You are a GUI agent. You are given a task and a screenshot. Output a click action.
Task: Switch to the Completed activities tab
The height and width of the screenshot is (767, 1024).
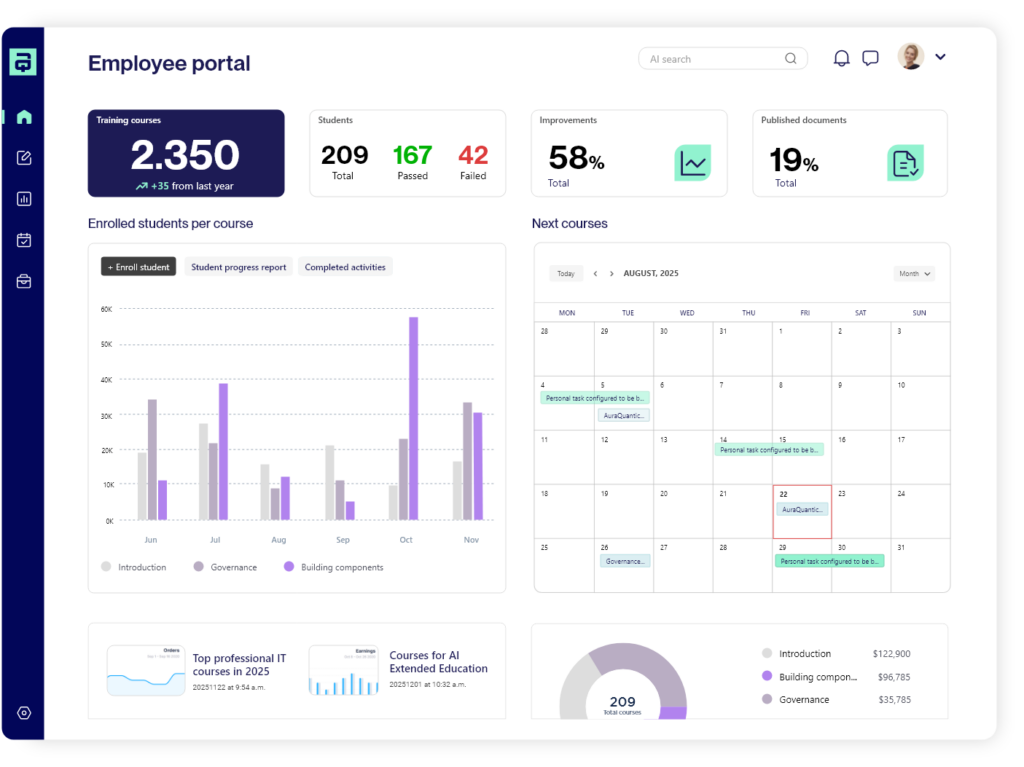click(x=345, y=267)
